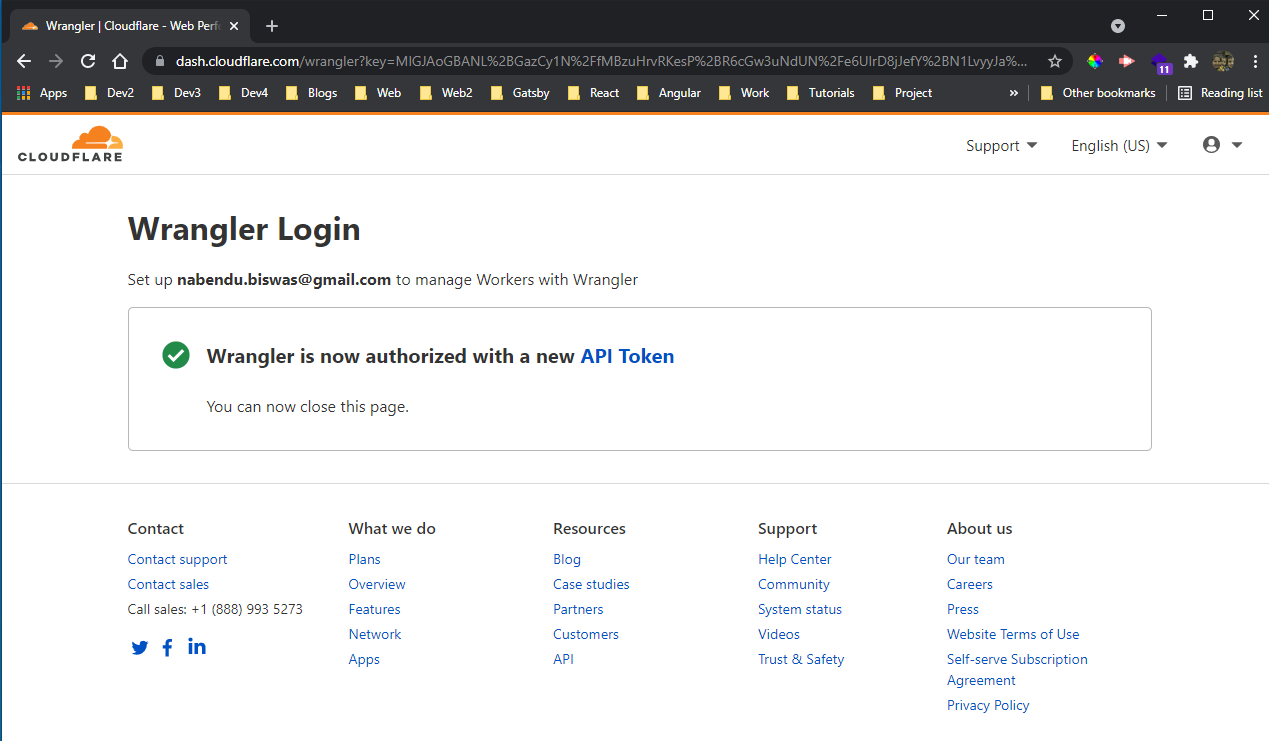Open the Tutorials bookmarks folder
This screenshot has width=1269, height=741.
[820, 93]
